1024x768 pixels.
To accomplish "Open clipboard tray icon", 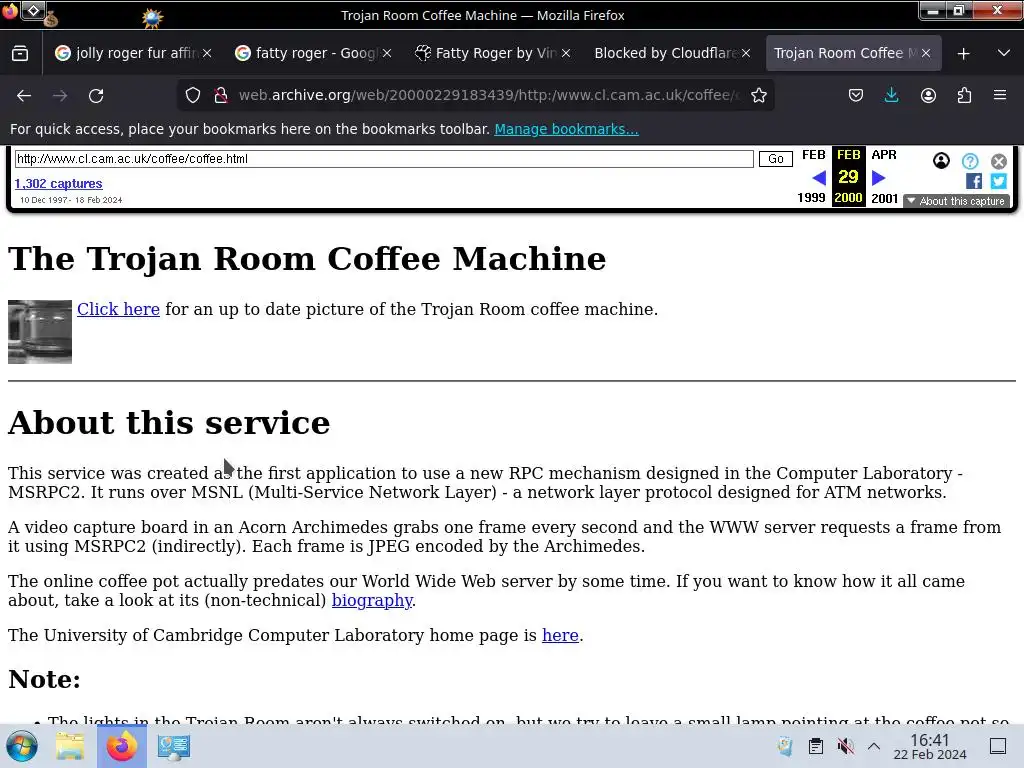I will coord(816,746).
